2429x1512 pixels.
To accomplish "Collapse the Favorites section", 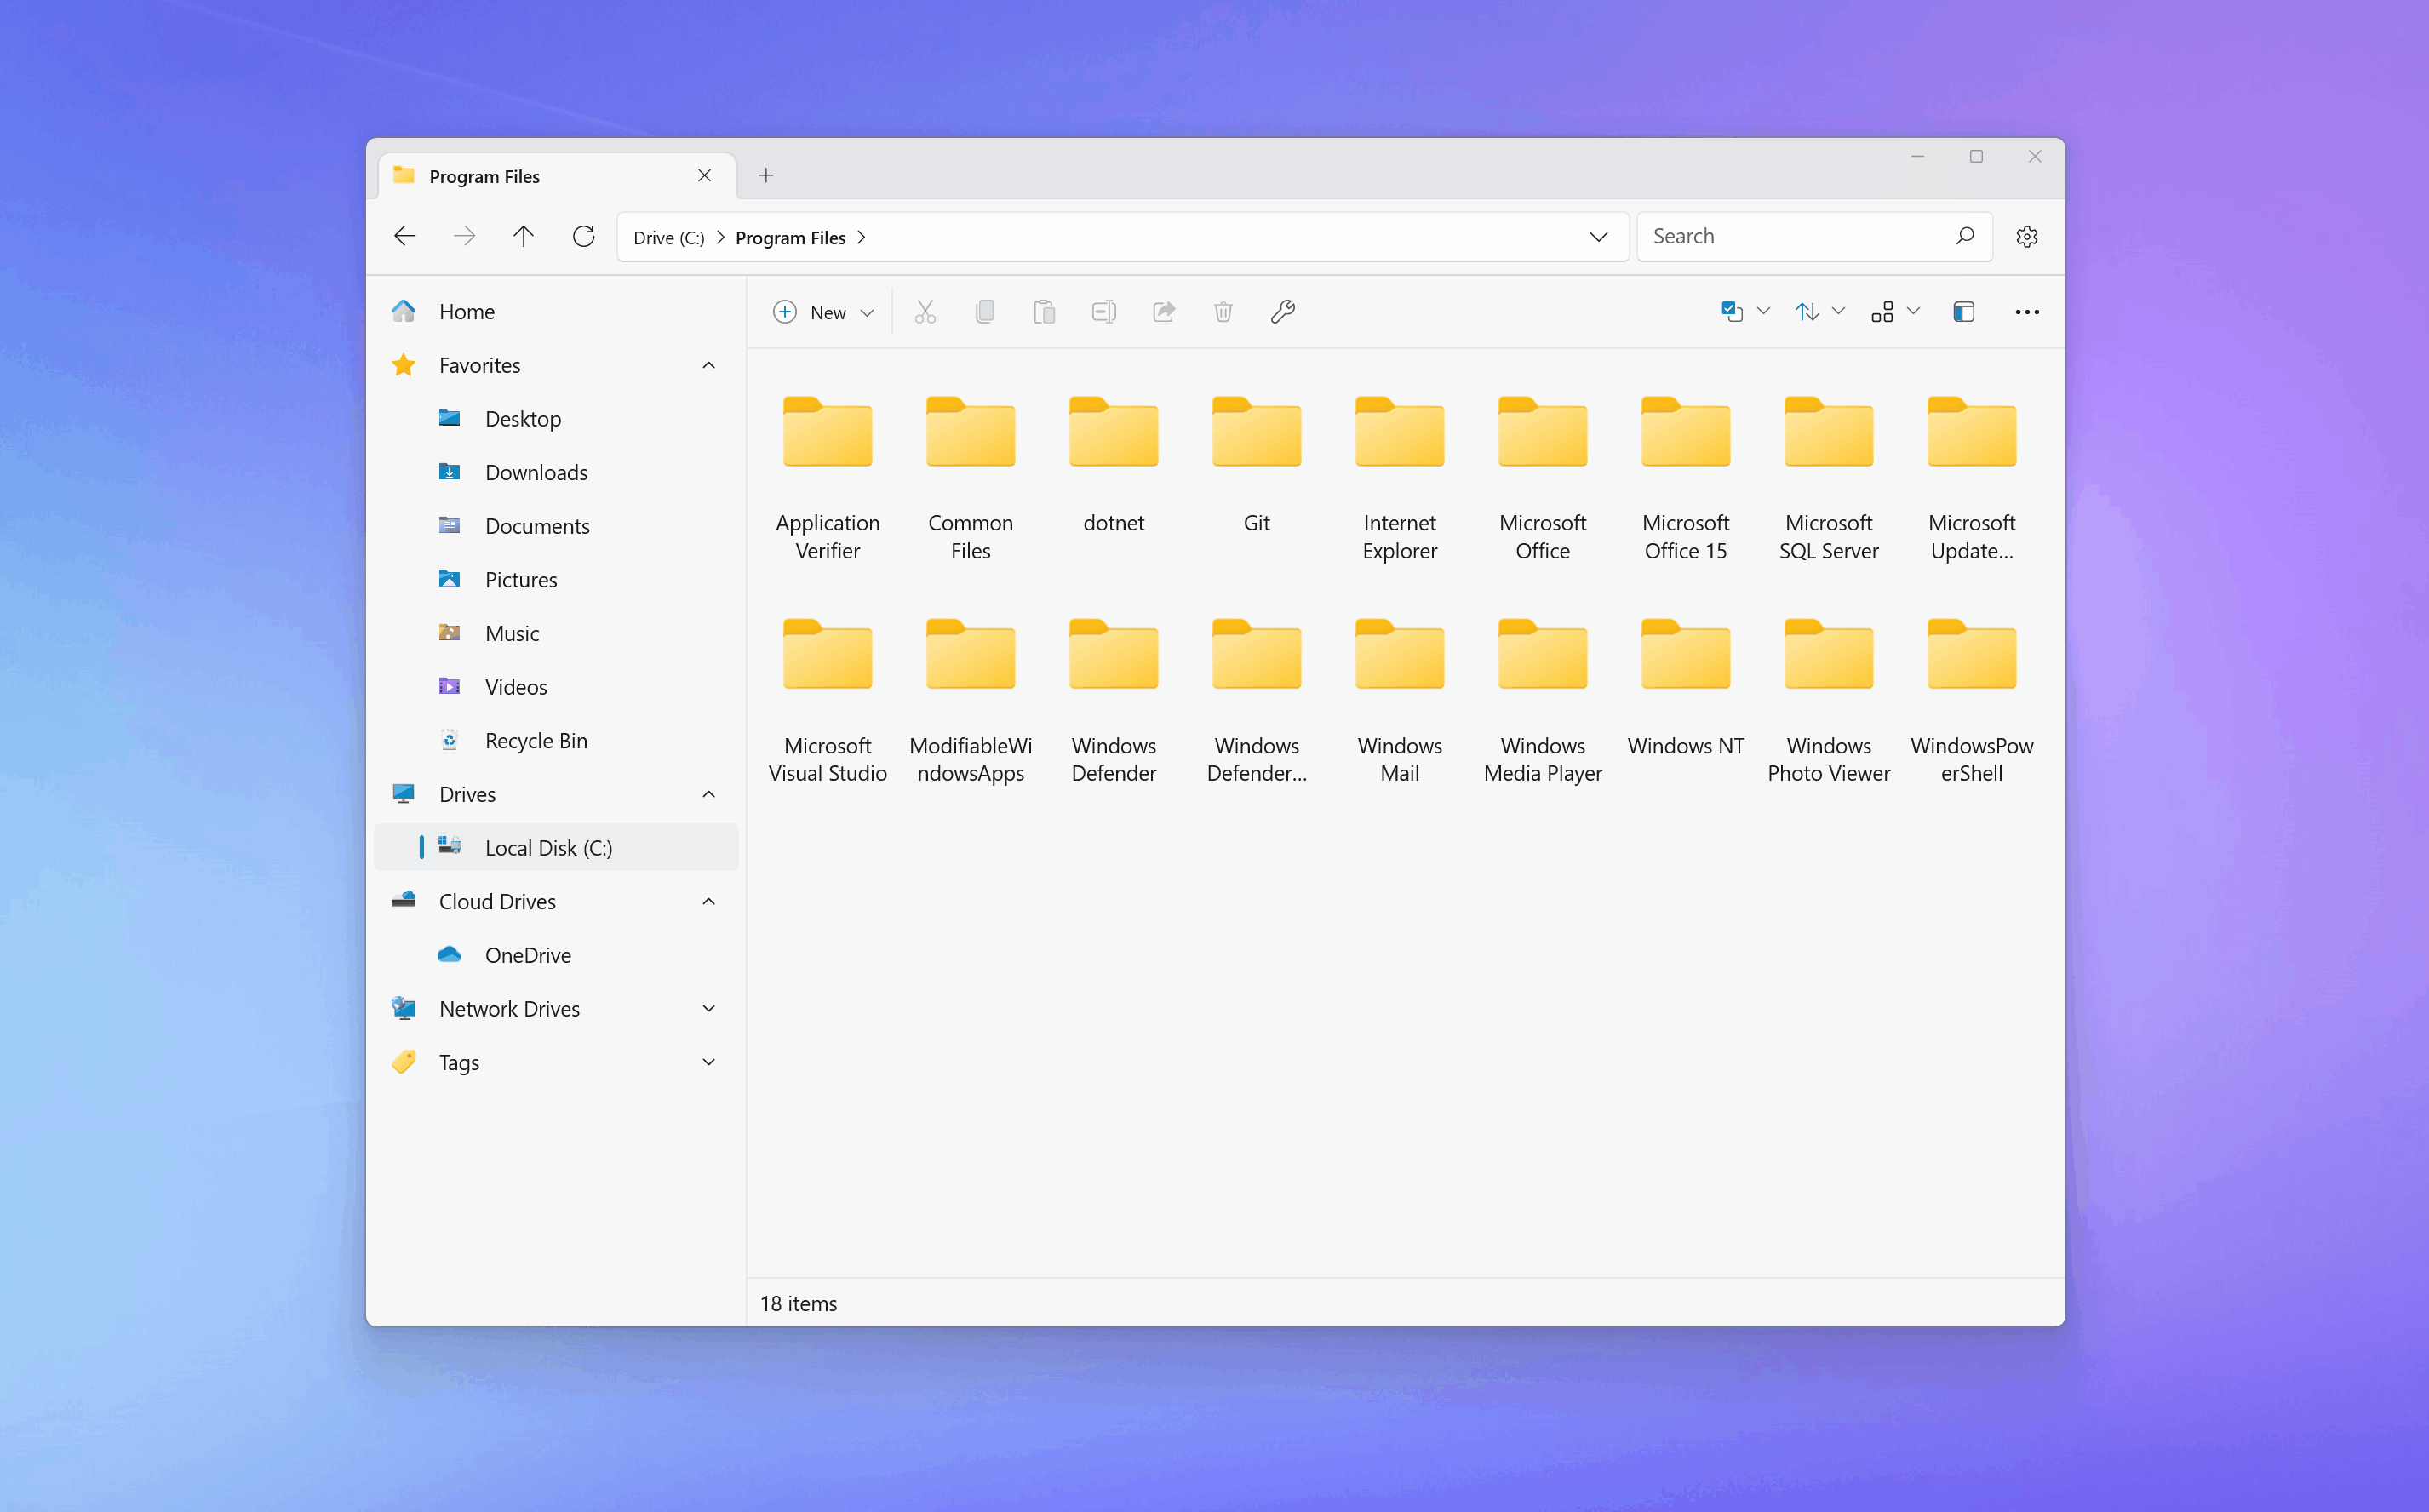I will click(x=709, y=365).
